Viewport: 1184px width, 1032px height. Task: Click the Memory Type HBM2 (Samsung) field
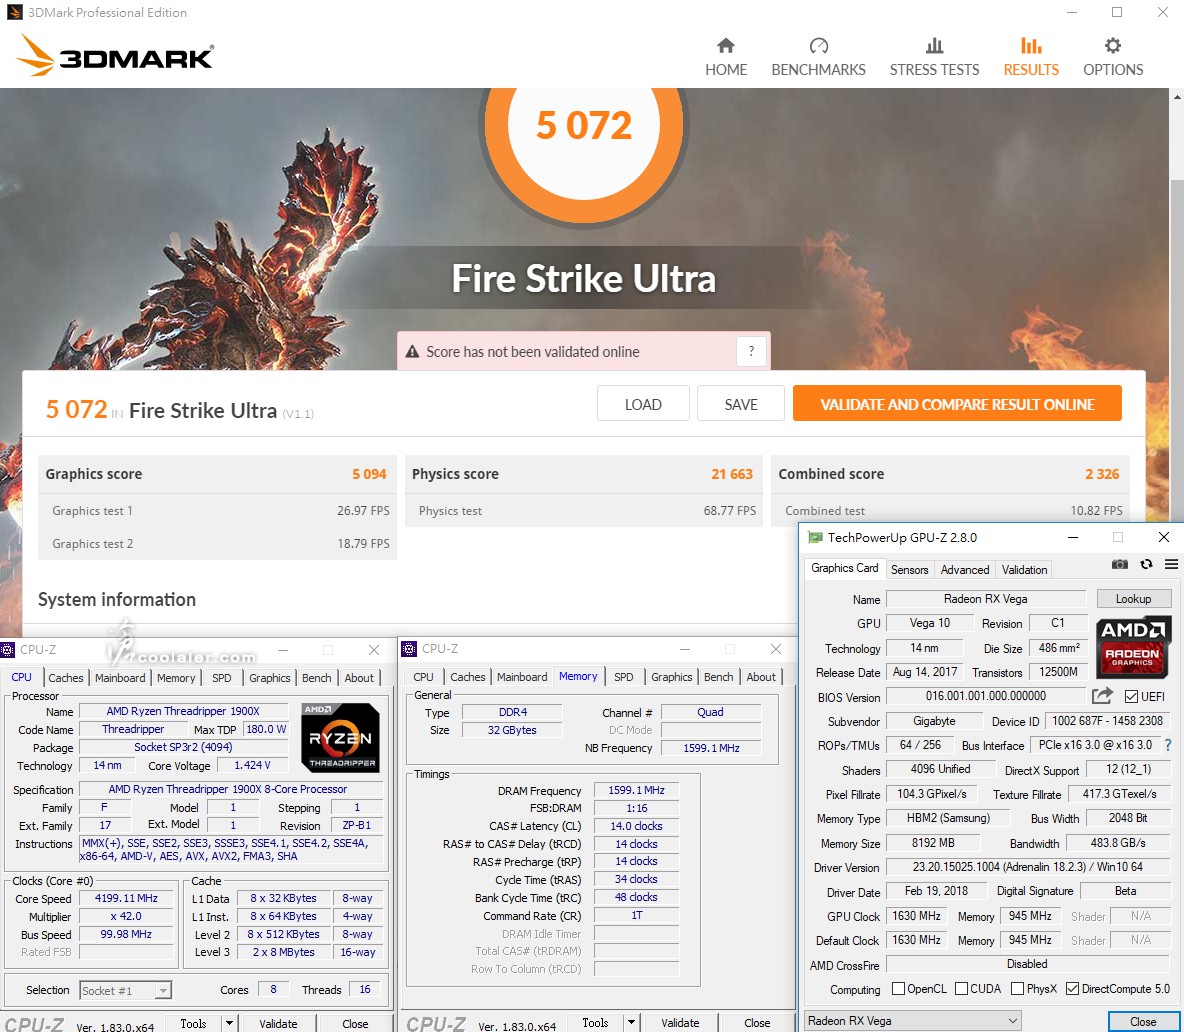[948, 818]
